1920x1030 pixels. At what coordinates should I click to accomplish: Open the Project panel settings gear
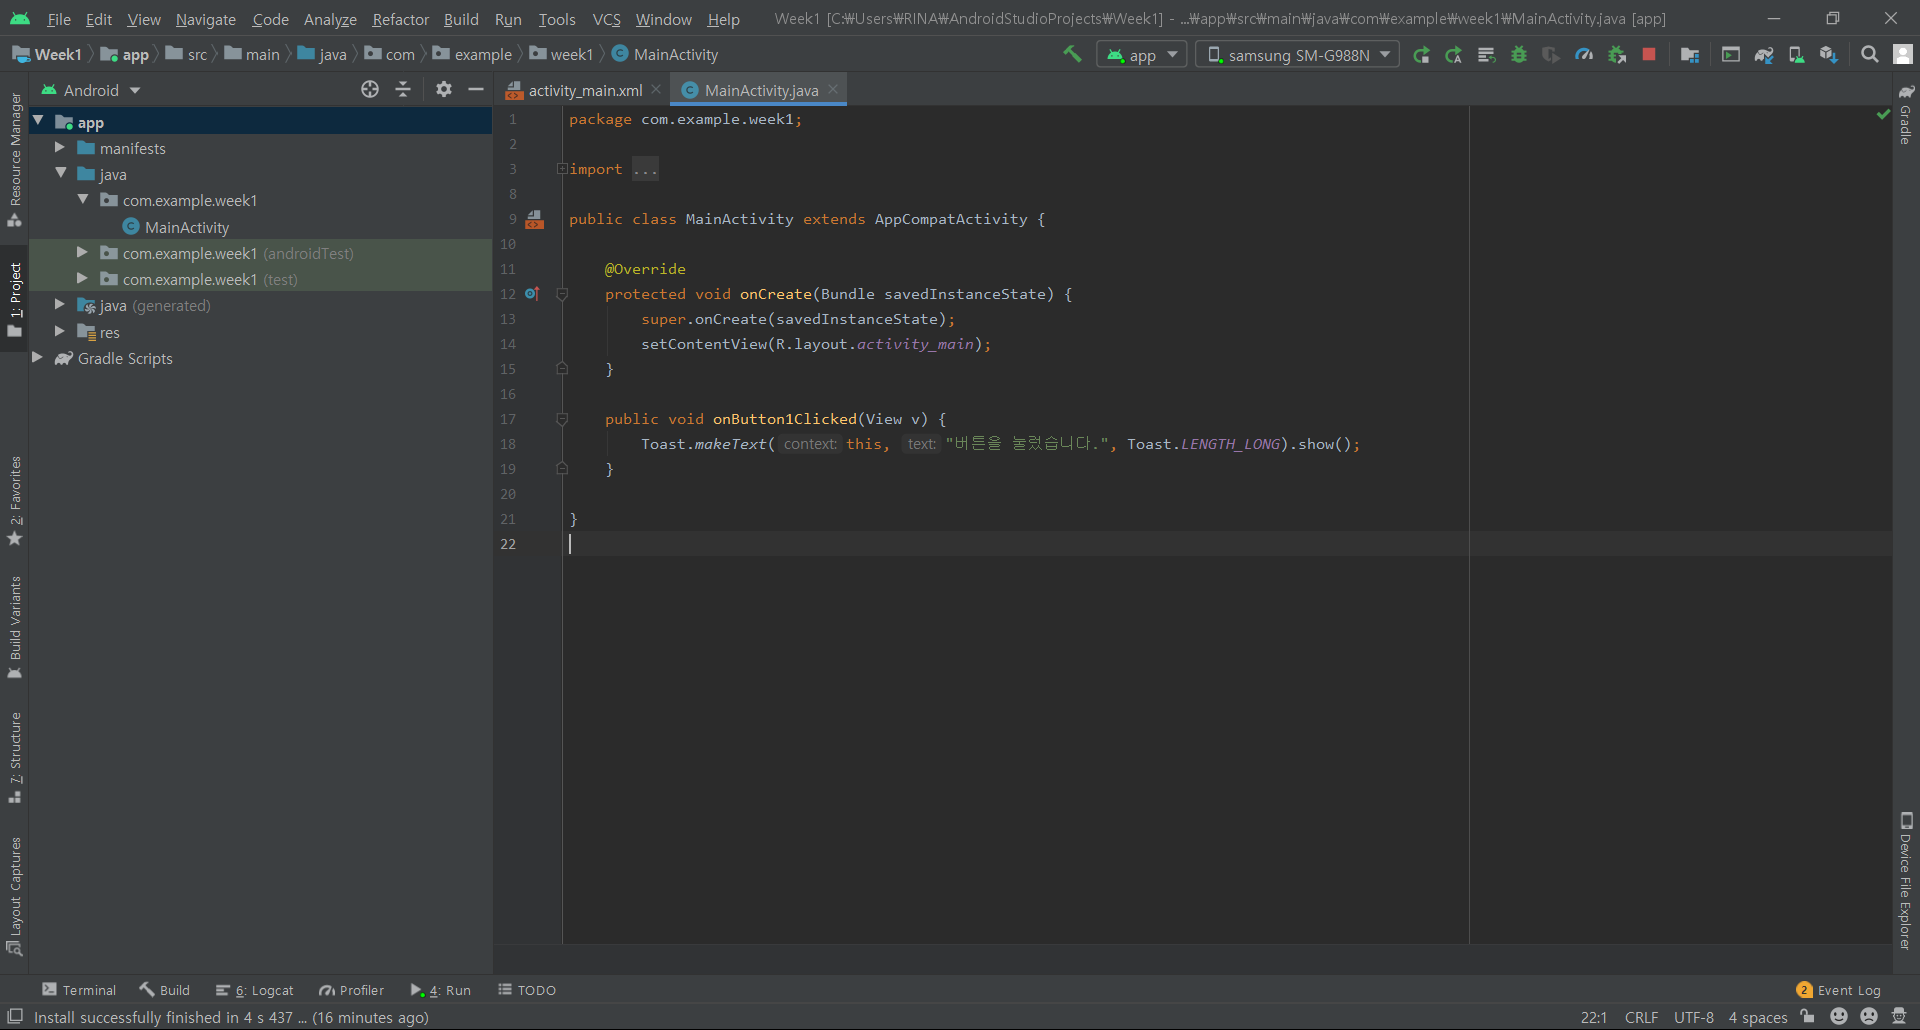444,89
